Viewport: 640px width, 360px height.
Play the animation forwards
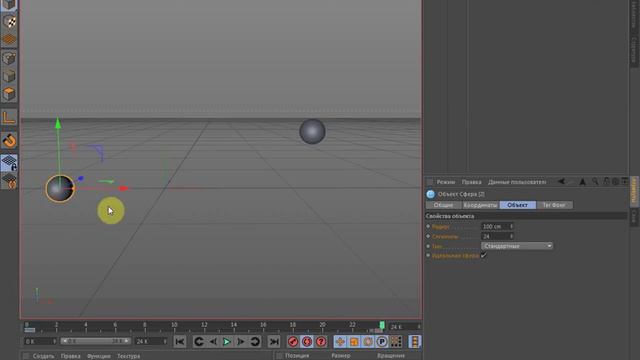(x=227, y=342)
